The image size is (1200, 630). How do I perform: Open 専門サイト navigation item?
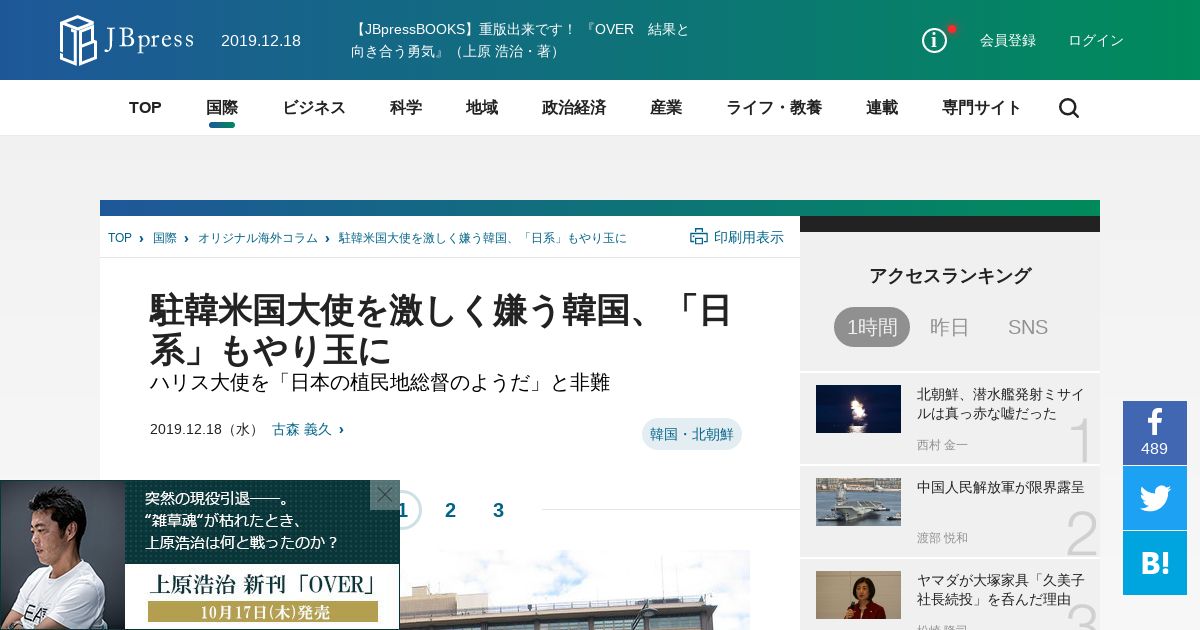[982, 108]
